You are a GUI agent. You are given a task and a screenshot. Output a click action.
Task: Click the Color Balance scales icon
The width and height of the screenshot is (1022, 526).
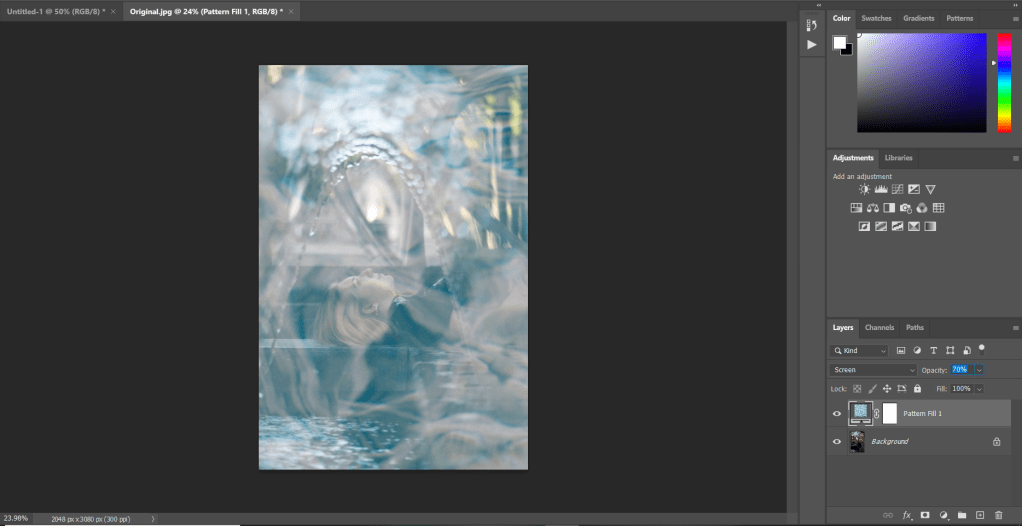click(x=872, y=208)
